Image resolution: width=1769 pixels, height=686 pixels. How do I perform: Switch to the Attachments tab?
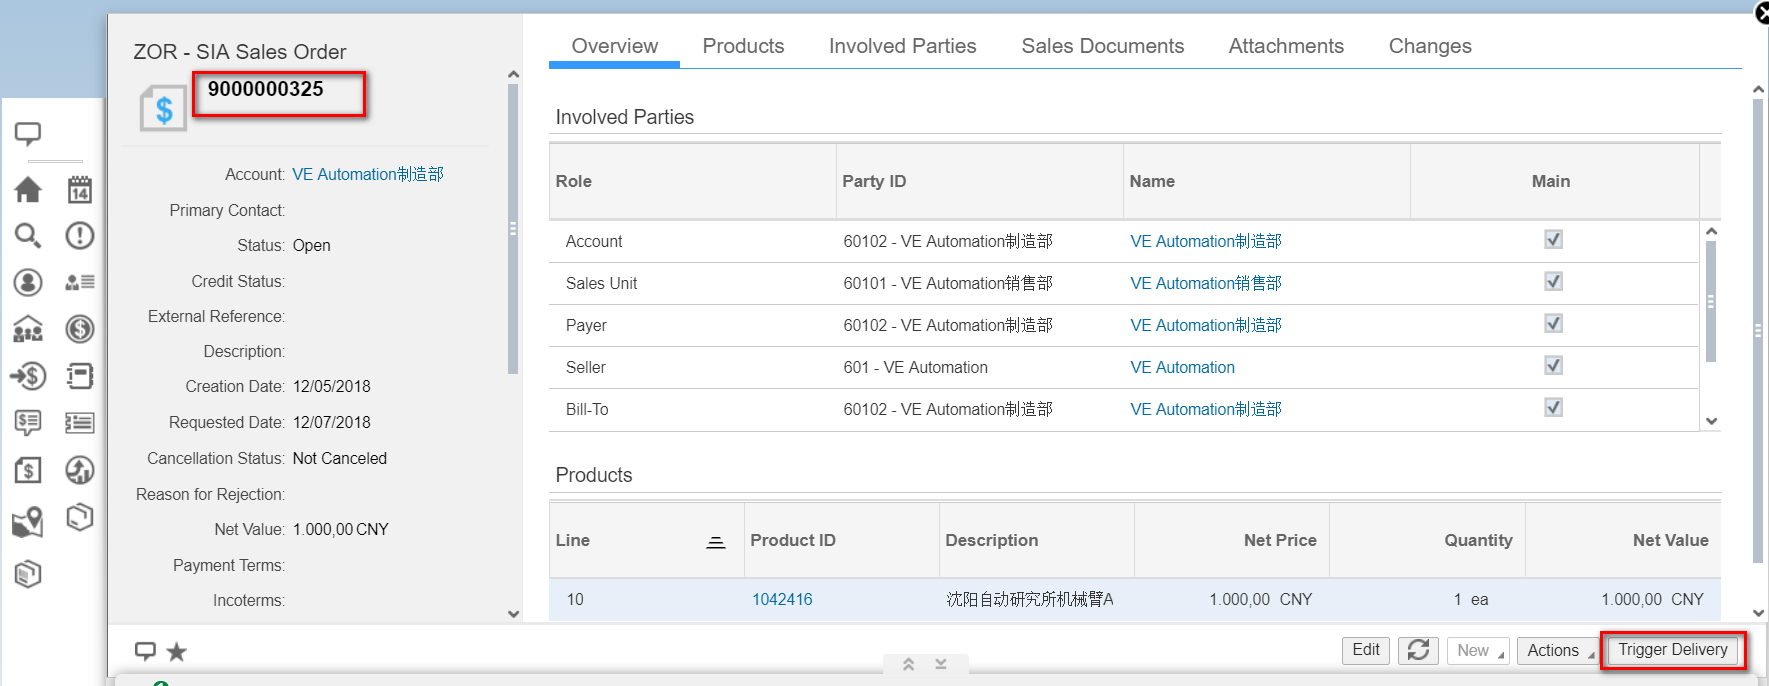coord(1286,46)
